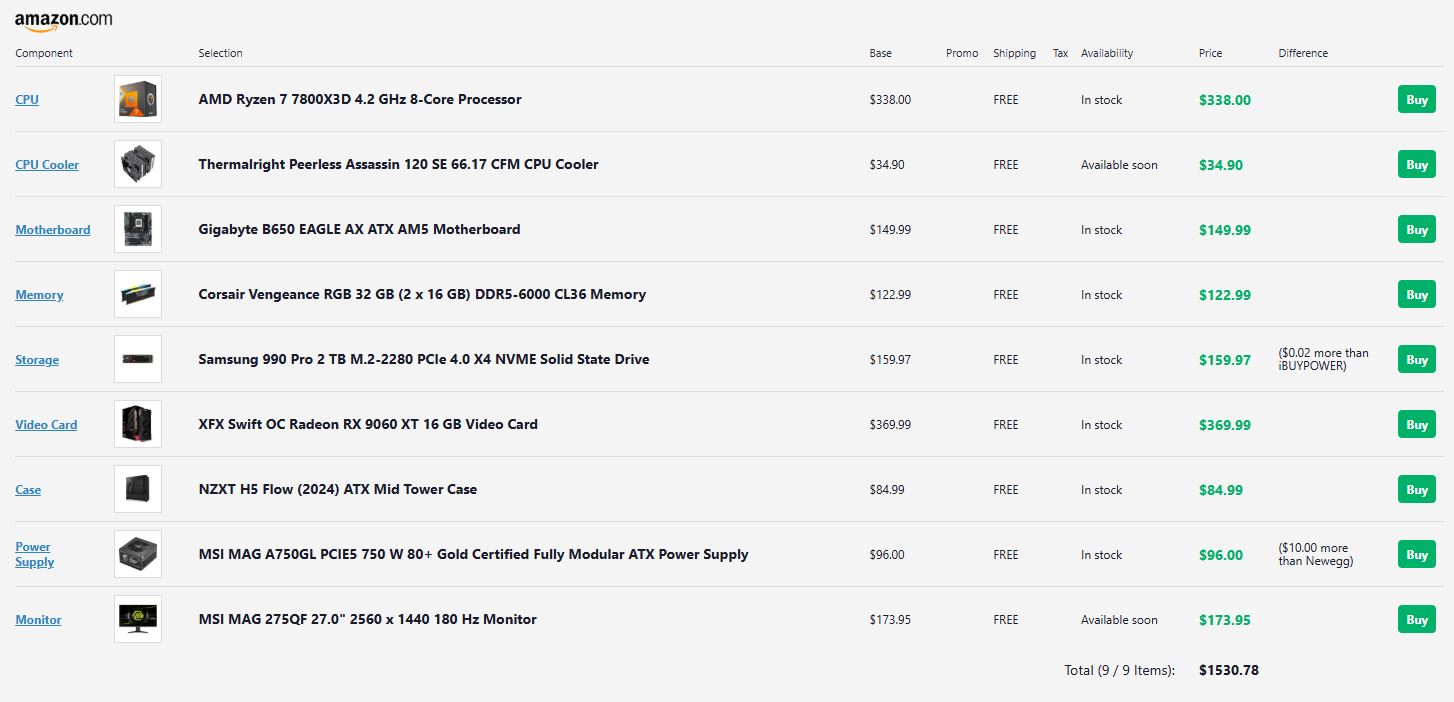Click the Corsair Vengeance RGB memory thumbnail

[x=138, y=295]
